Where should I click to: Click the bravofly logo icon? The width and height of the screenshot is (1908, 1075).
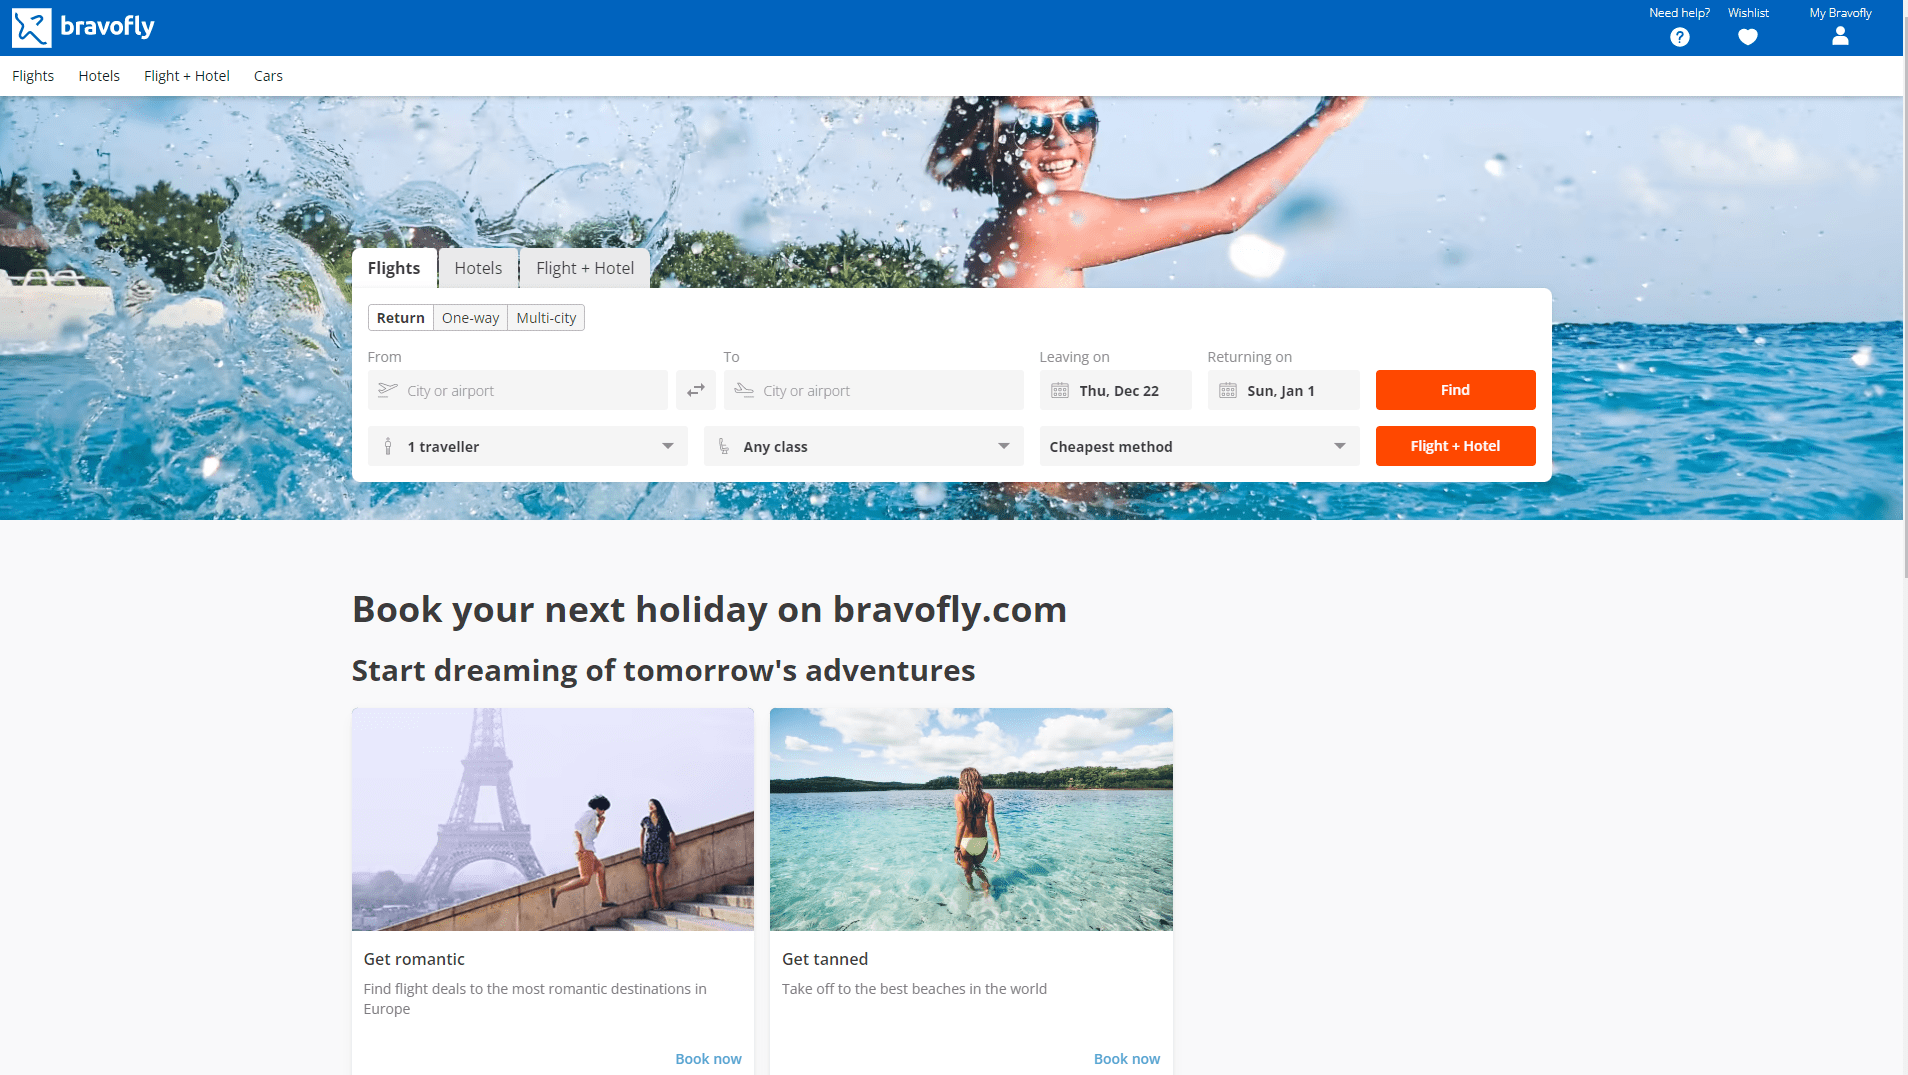tap(31, 28)
